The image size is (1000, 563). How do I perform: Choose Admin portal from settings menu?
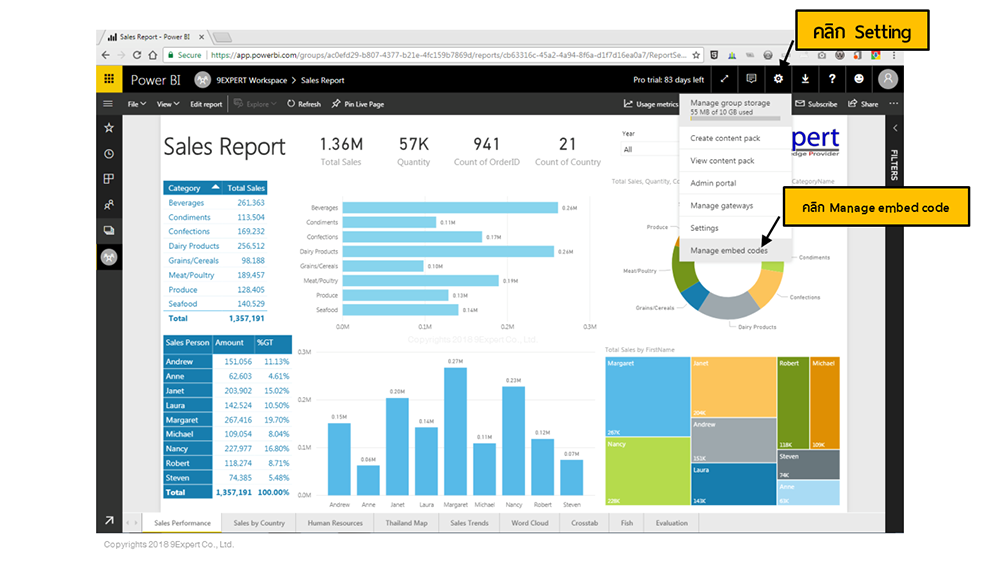tap(713, 183)
